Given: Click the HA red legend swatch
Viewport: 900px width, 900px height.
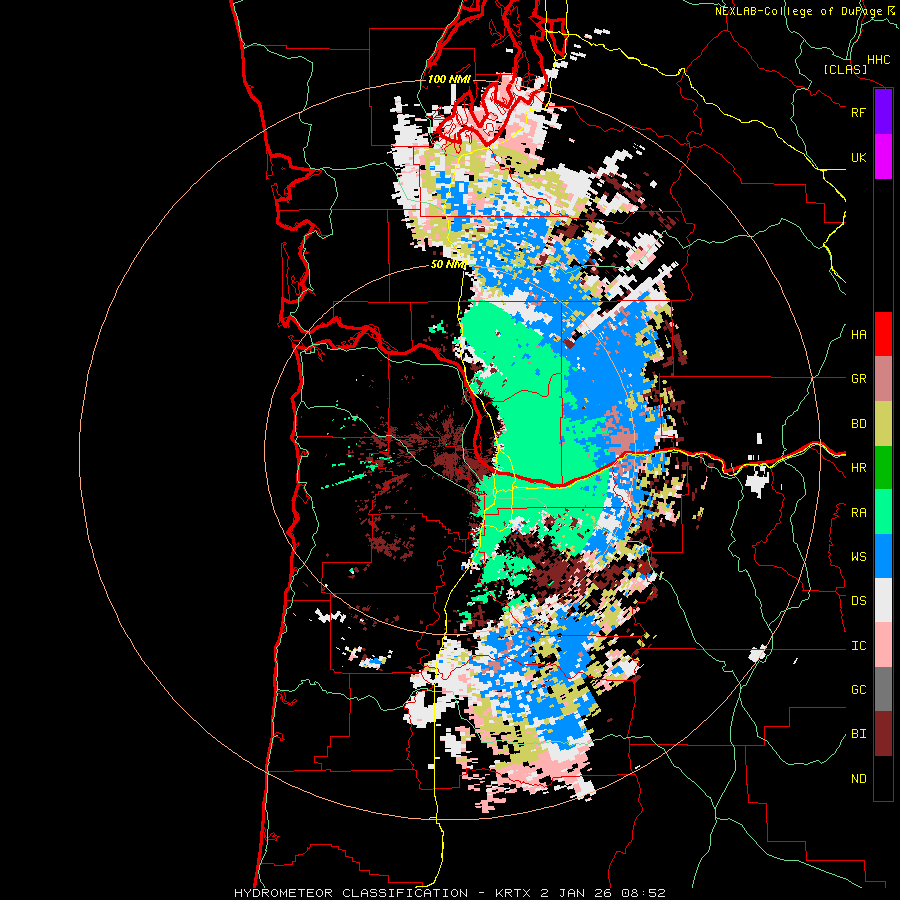Looking at the screenshot, I should (883, 334).
